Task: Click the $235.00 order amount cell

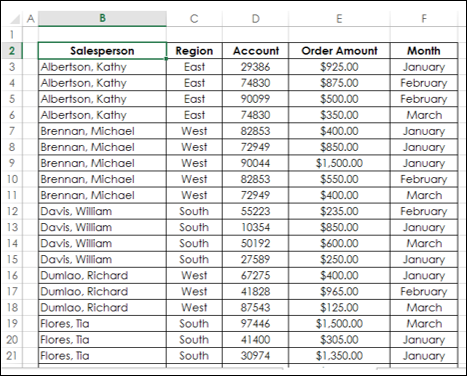Action: point(339,211)
